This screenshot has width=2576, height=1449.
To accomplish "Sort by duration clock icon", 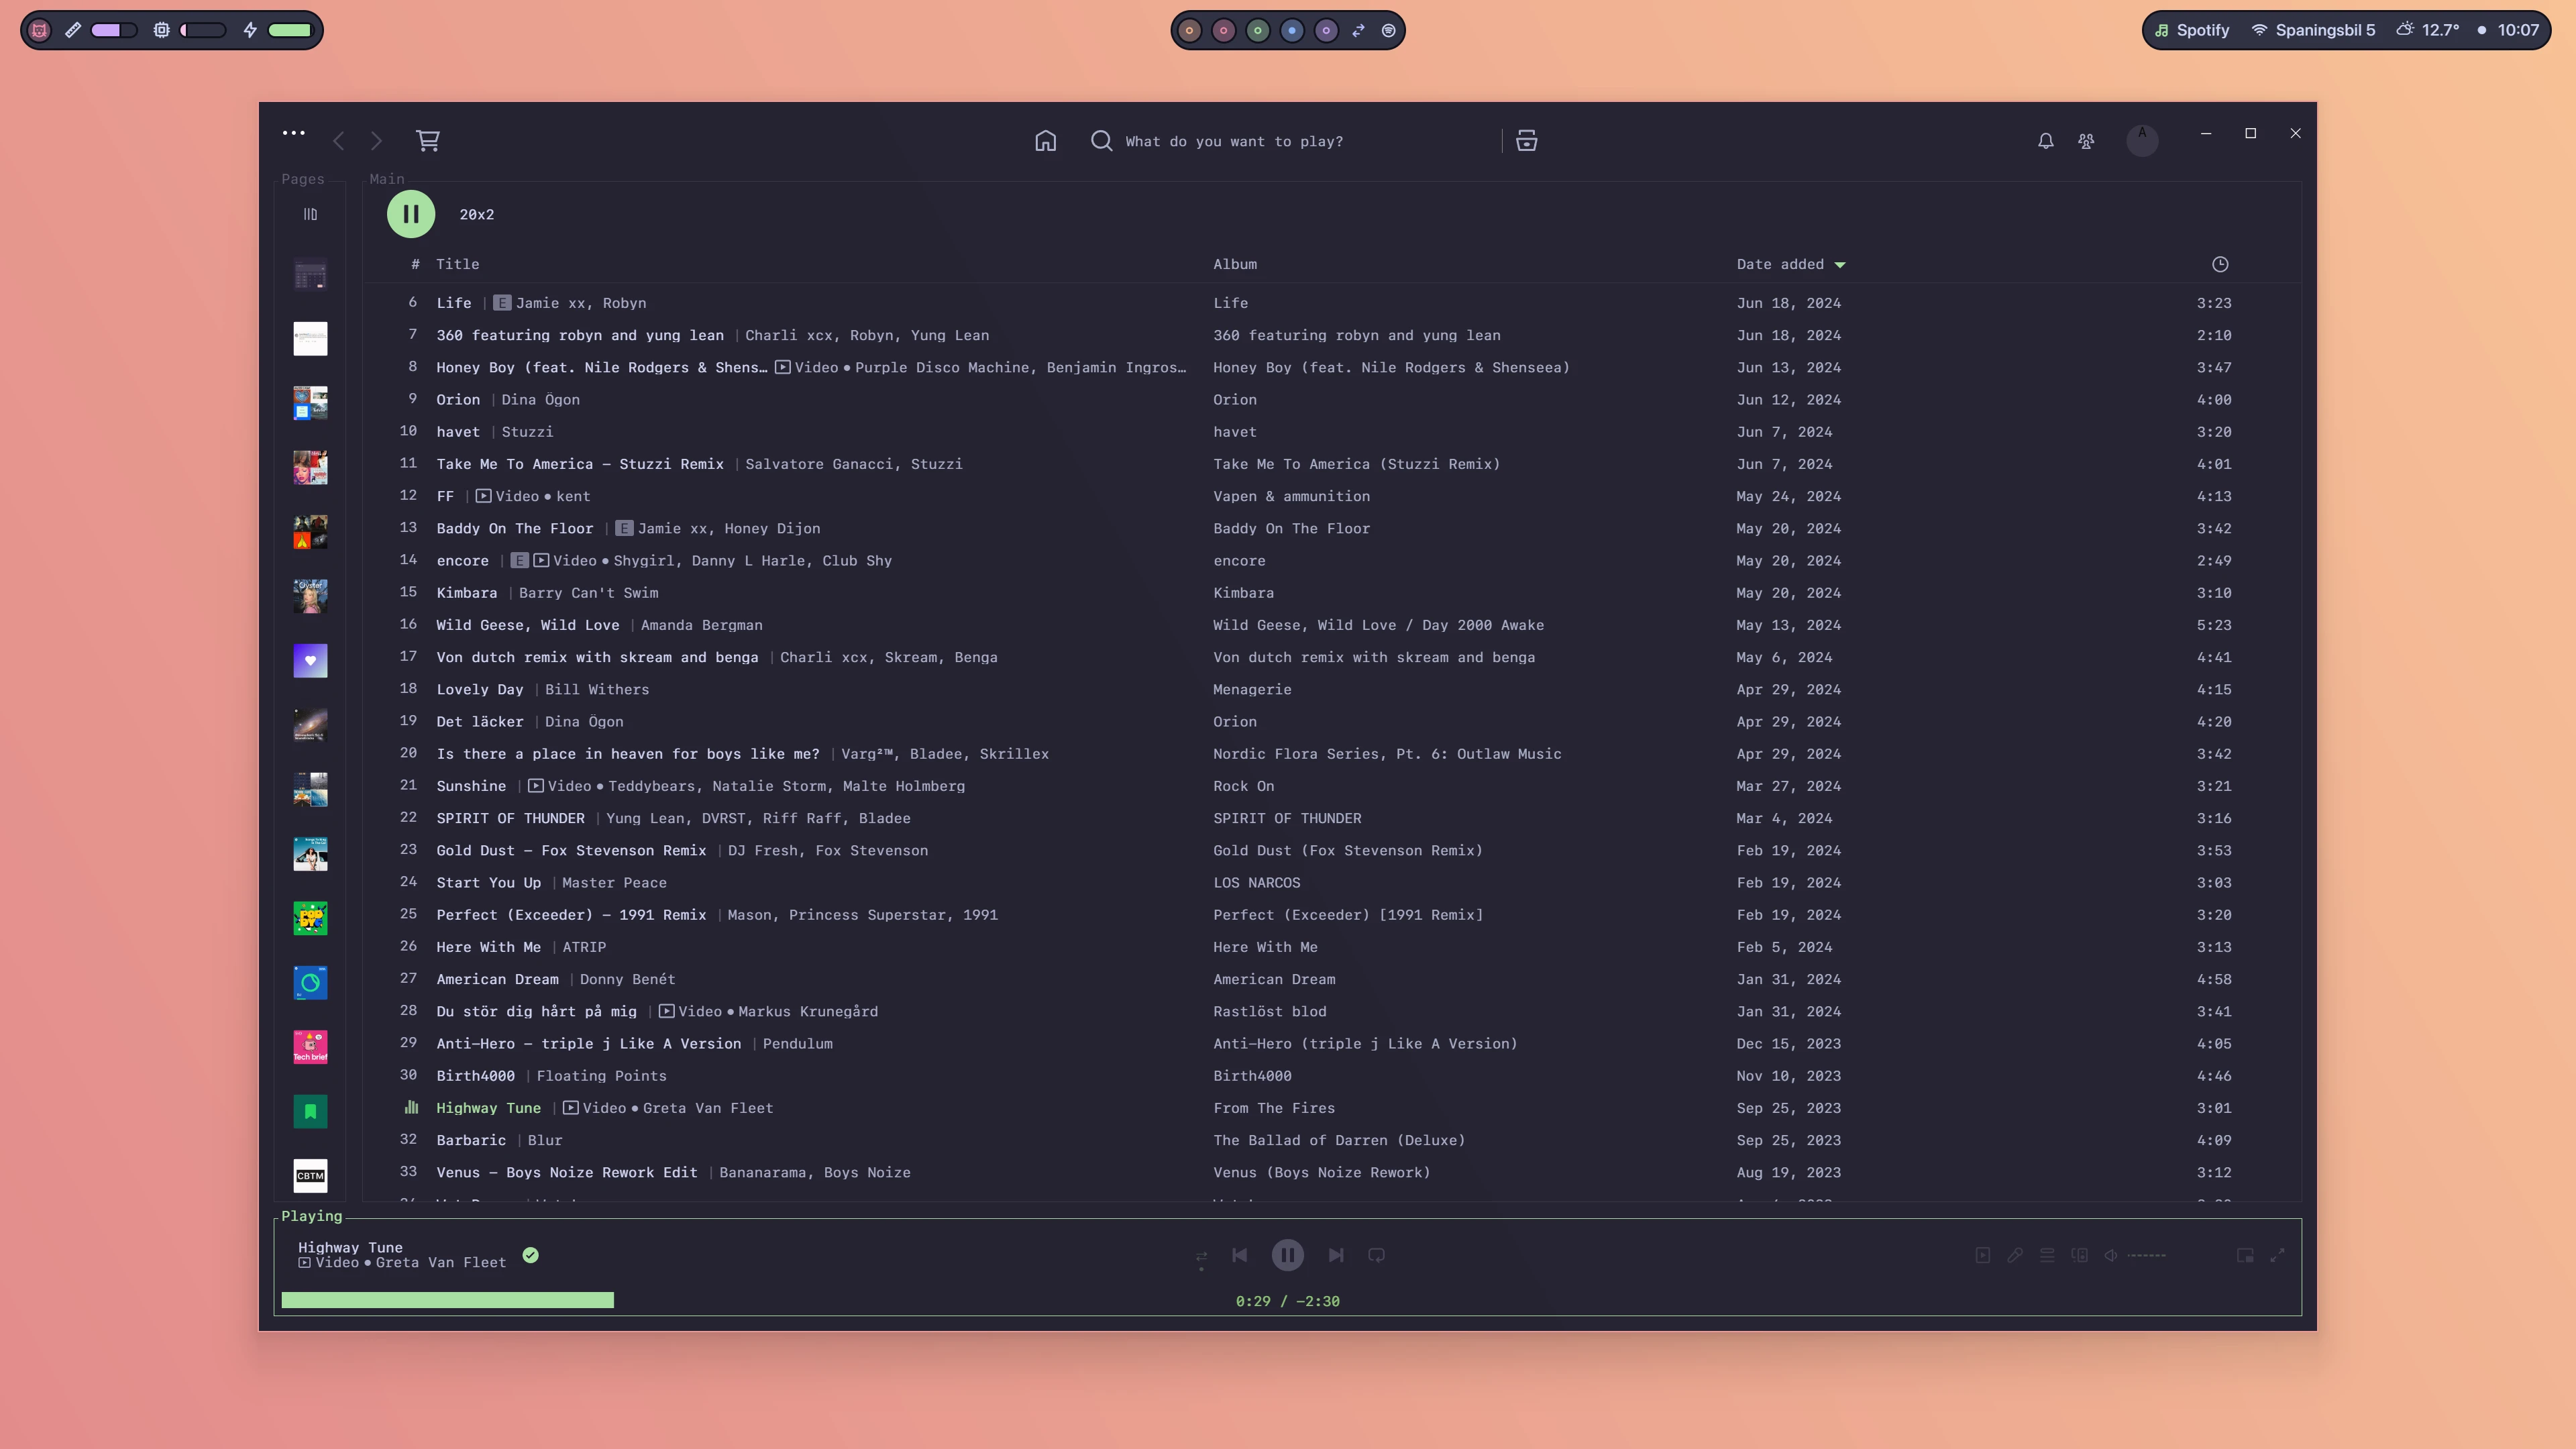I will [2220, 264].
